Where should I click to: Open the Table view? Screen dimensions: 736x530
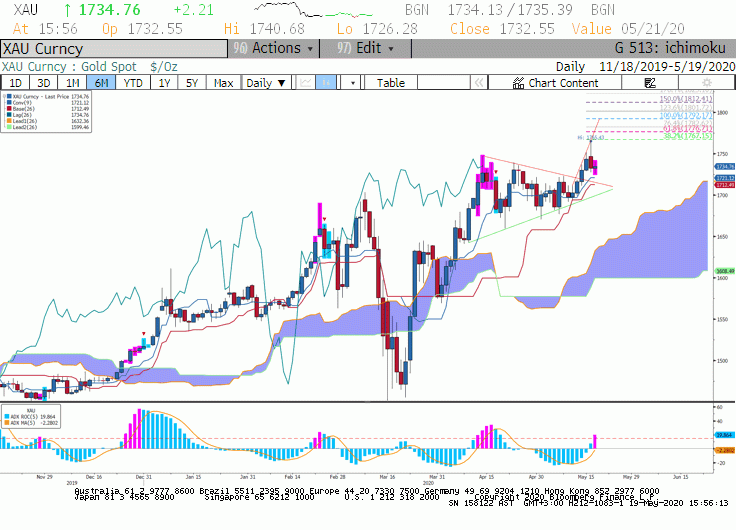[x=391, y=83]
